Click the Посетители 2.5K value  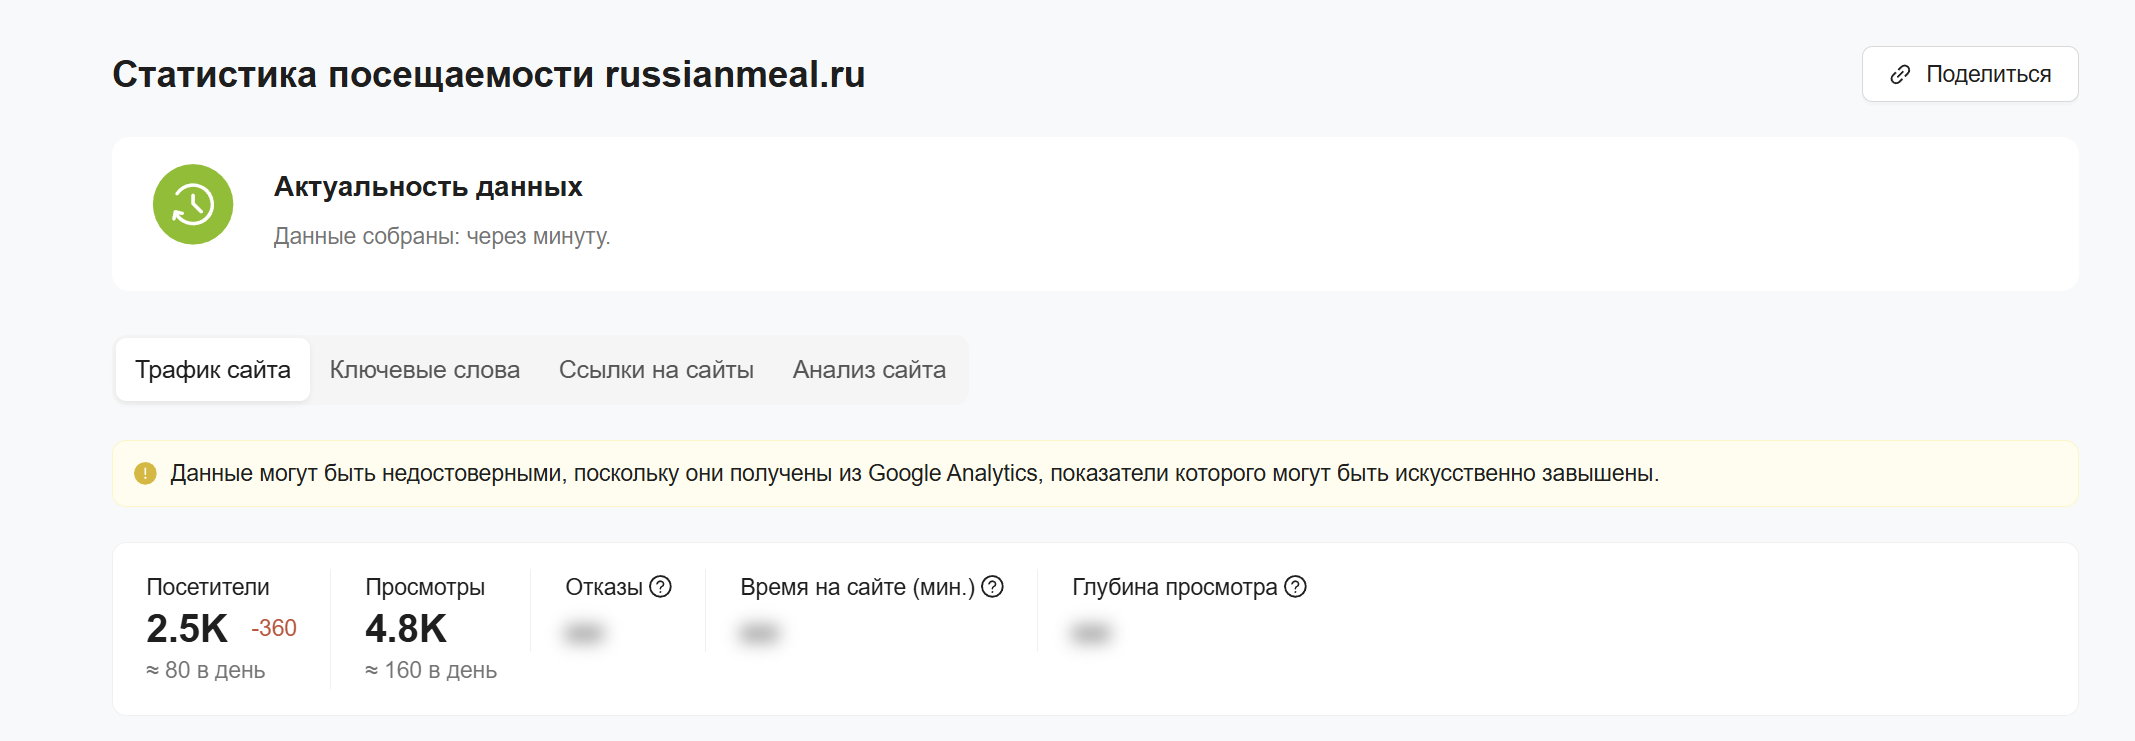coord(187,629)
